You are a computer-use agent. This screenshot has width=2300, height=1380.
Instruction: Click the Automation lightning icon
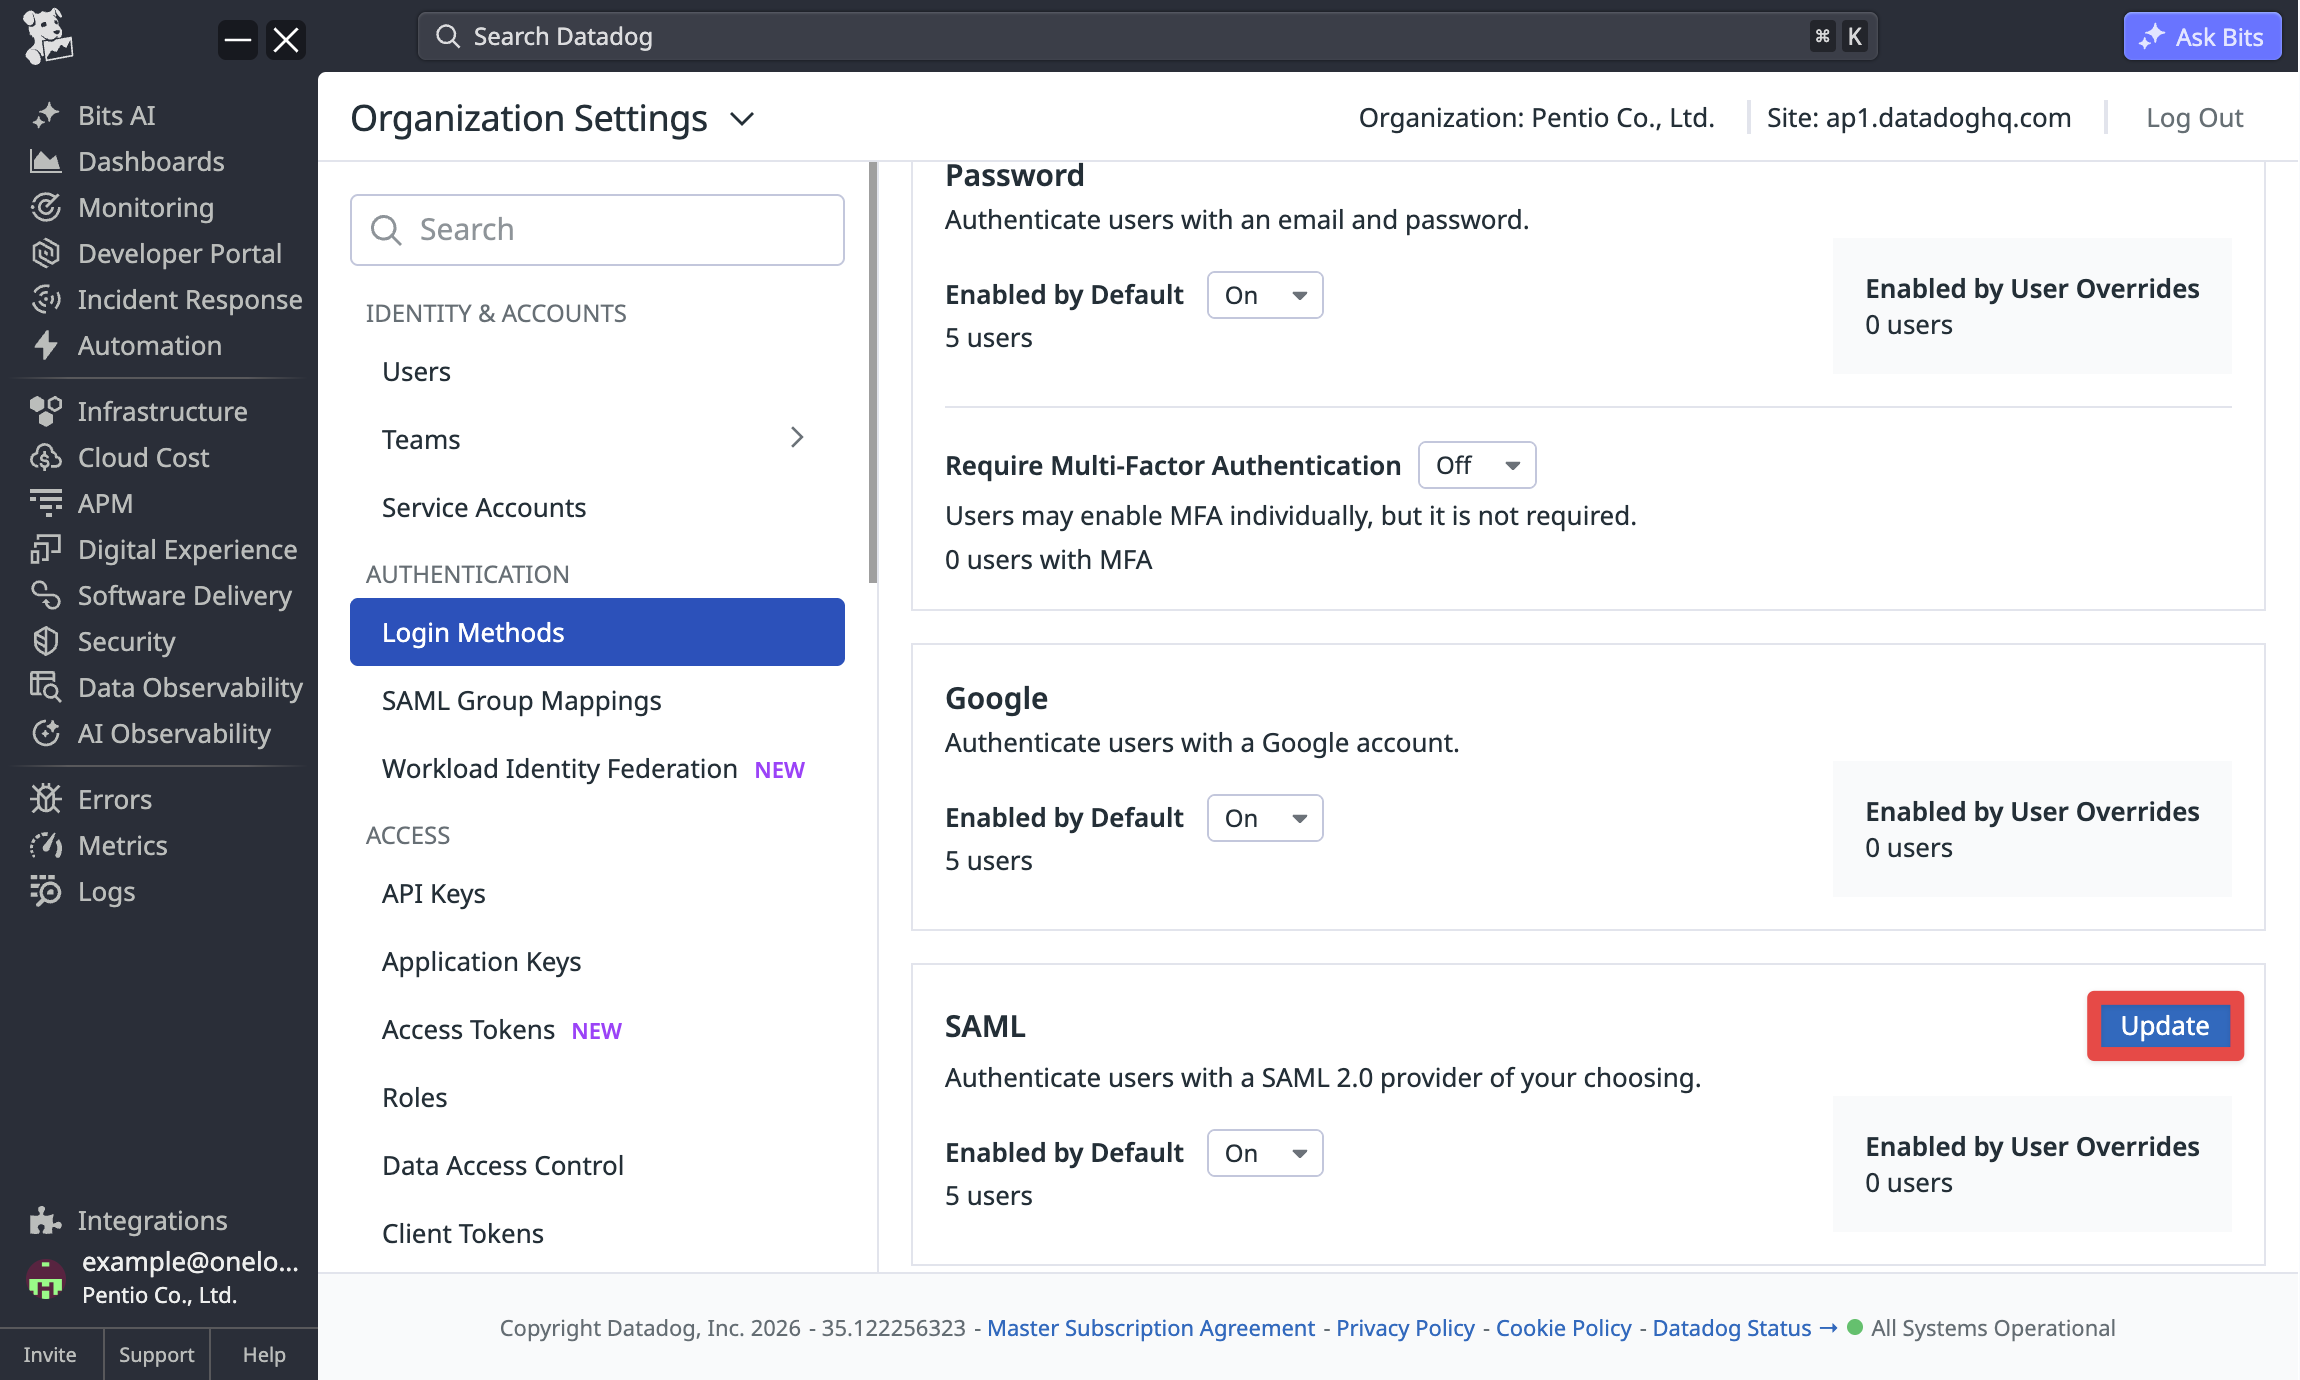point(46,346)
